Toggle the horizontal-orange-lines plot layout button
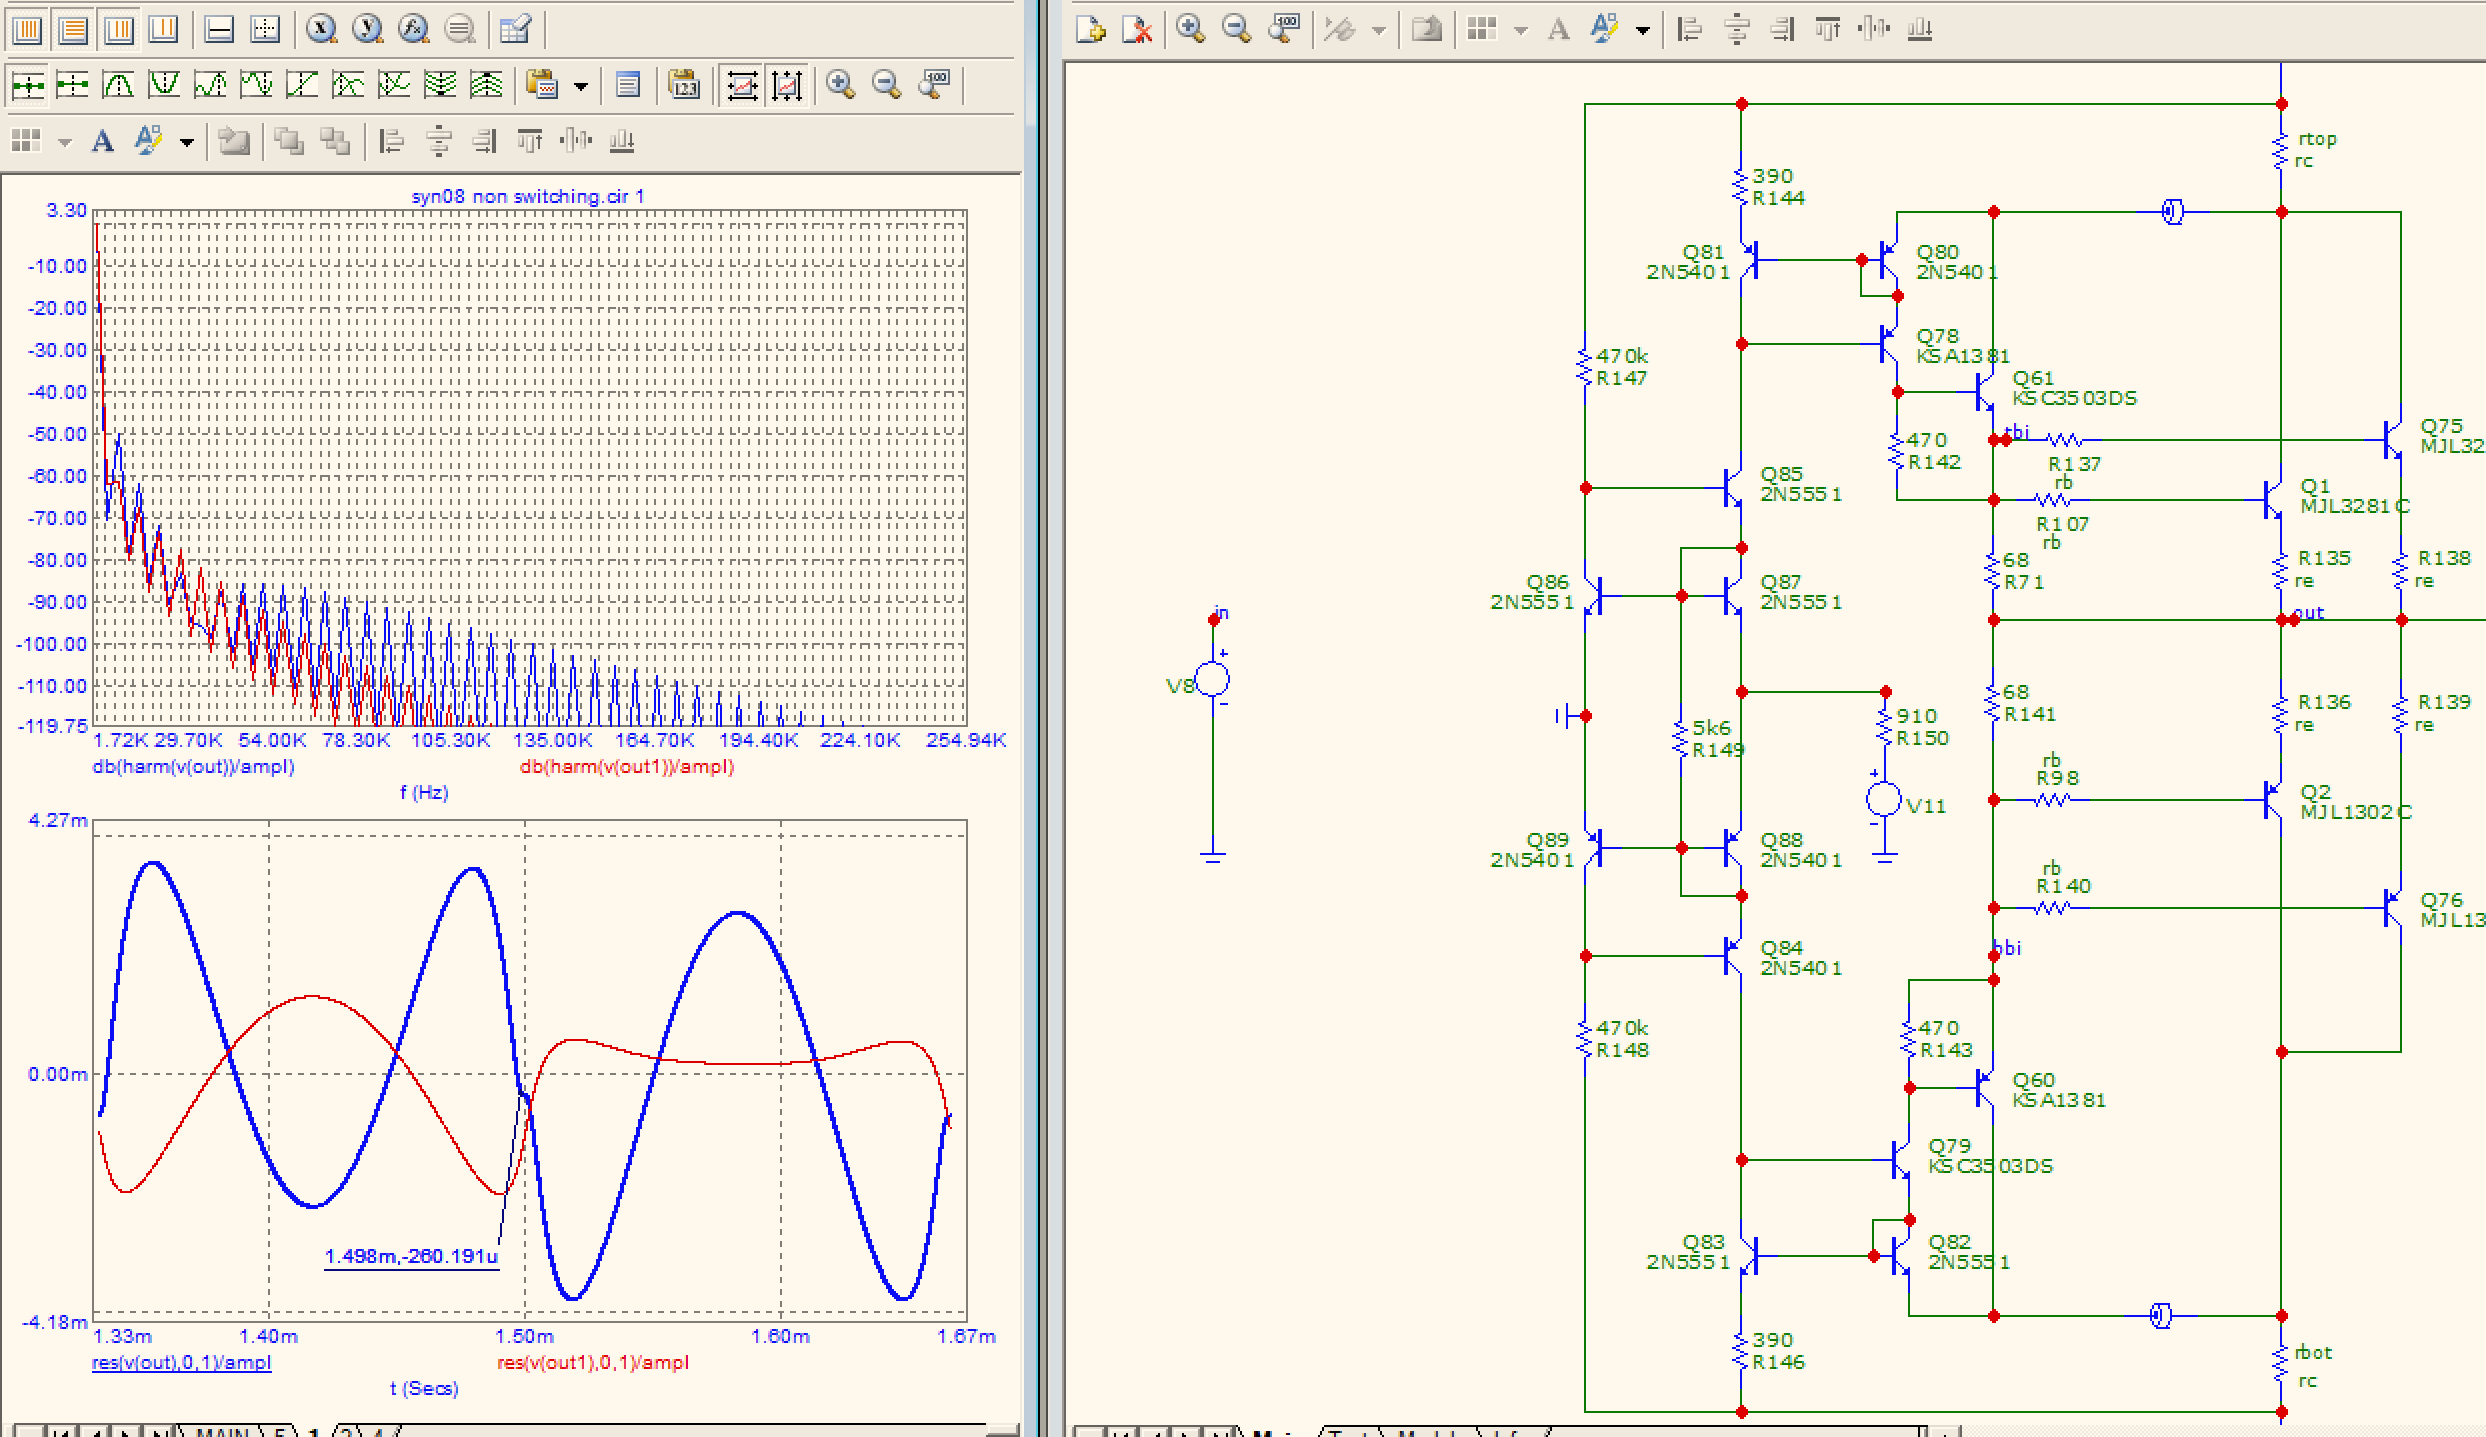 coord(73,29)
